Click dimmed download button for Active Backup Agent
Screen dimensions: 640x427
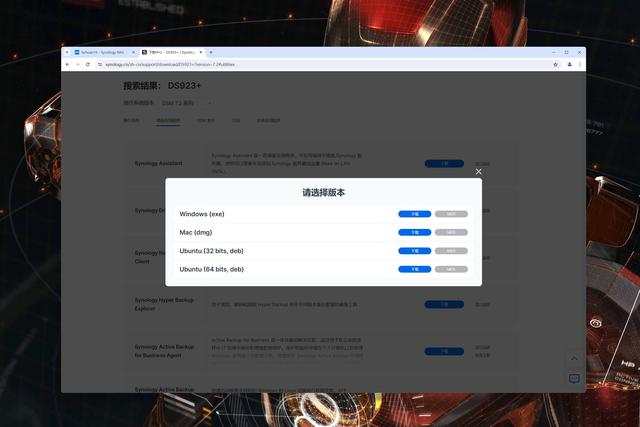pyautogui.click(x=444, y=351)
